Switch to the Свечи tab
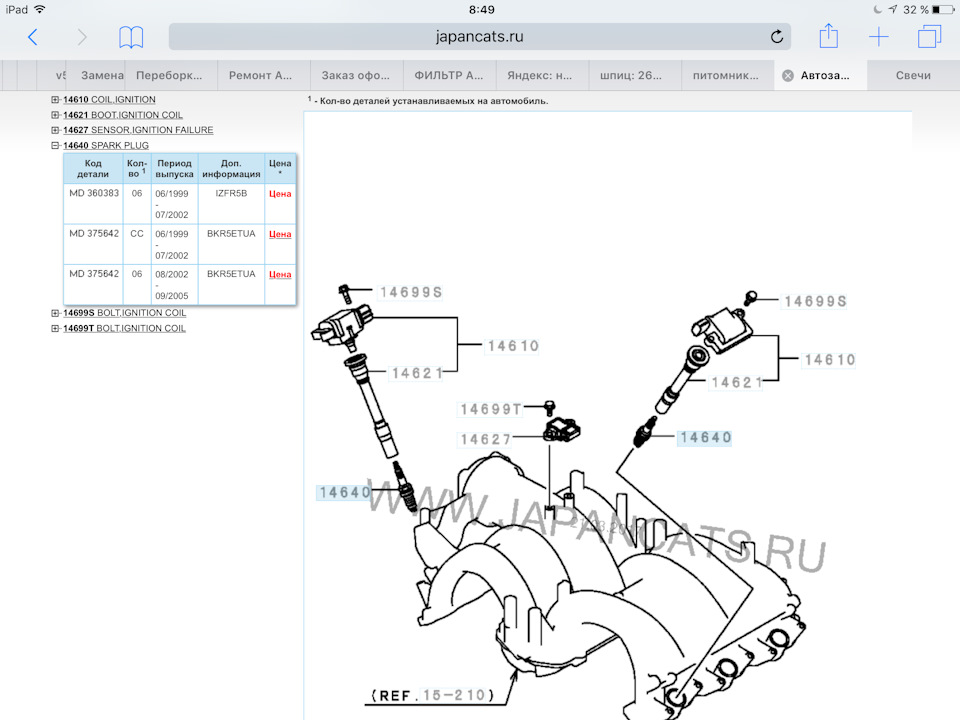The width and height of the screenshot is (960, 720). [913, 76]
